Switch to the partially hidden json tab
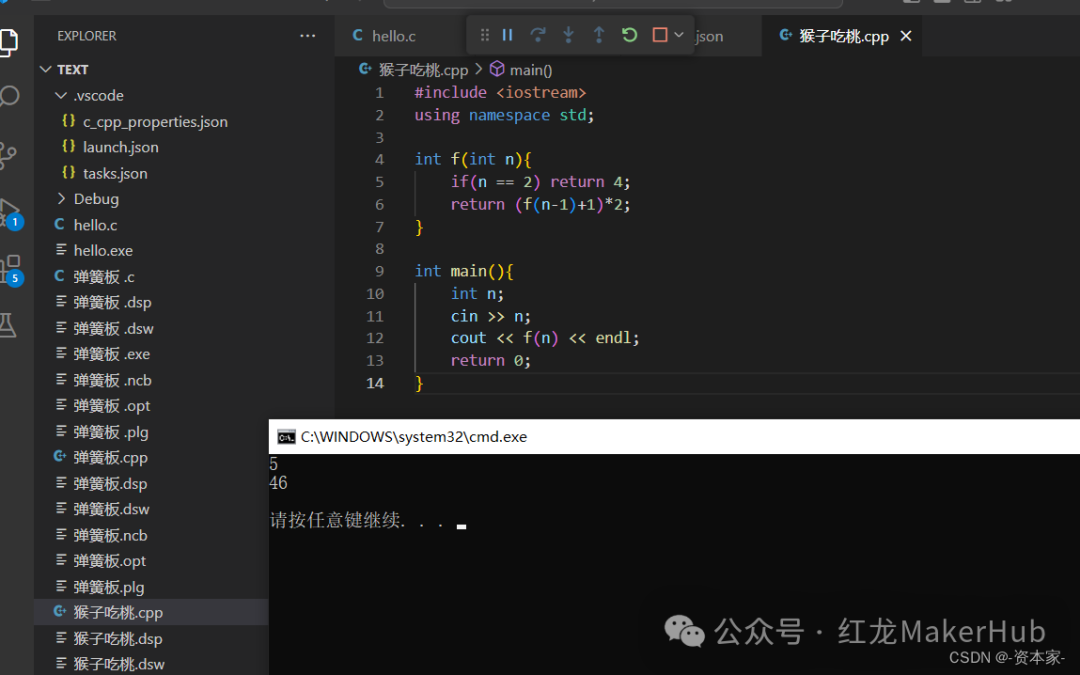1080x675 pixels. 709,37
